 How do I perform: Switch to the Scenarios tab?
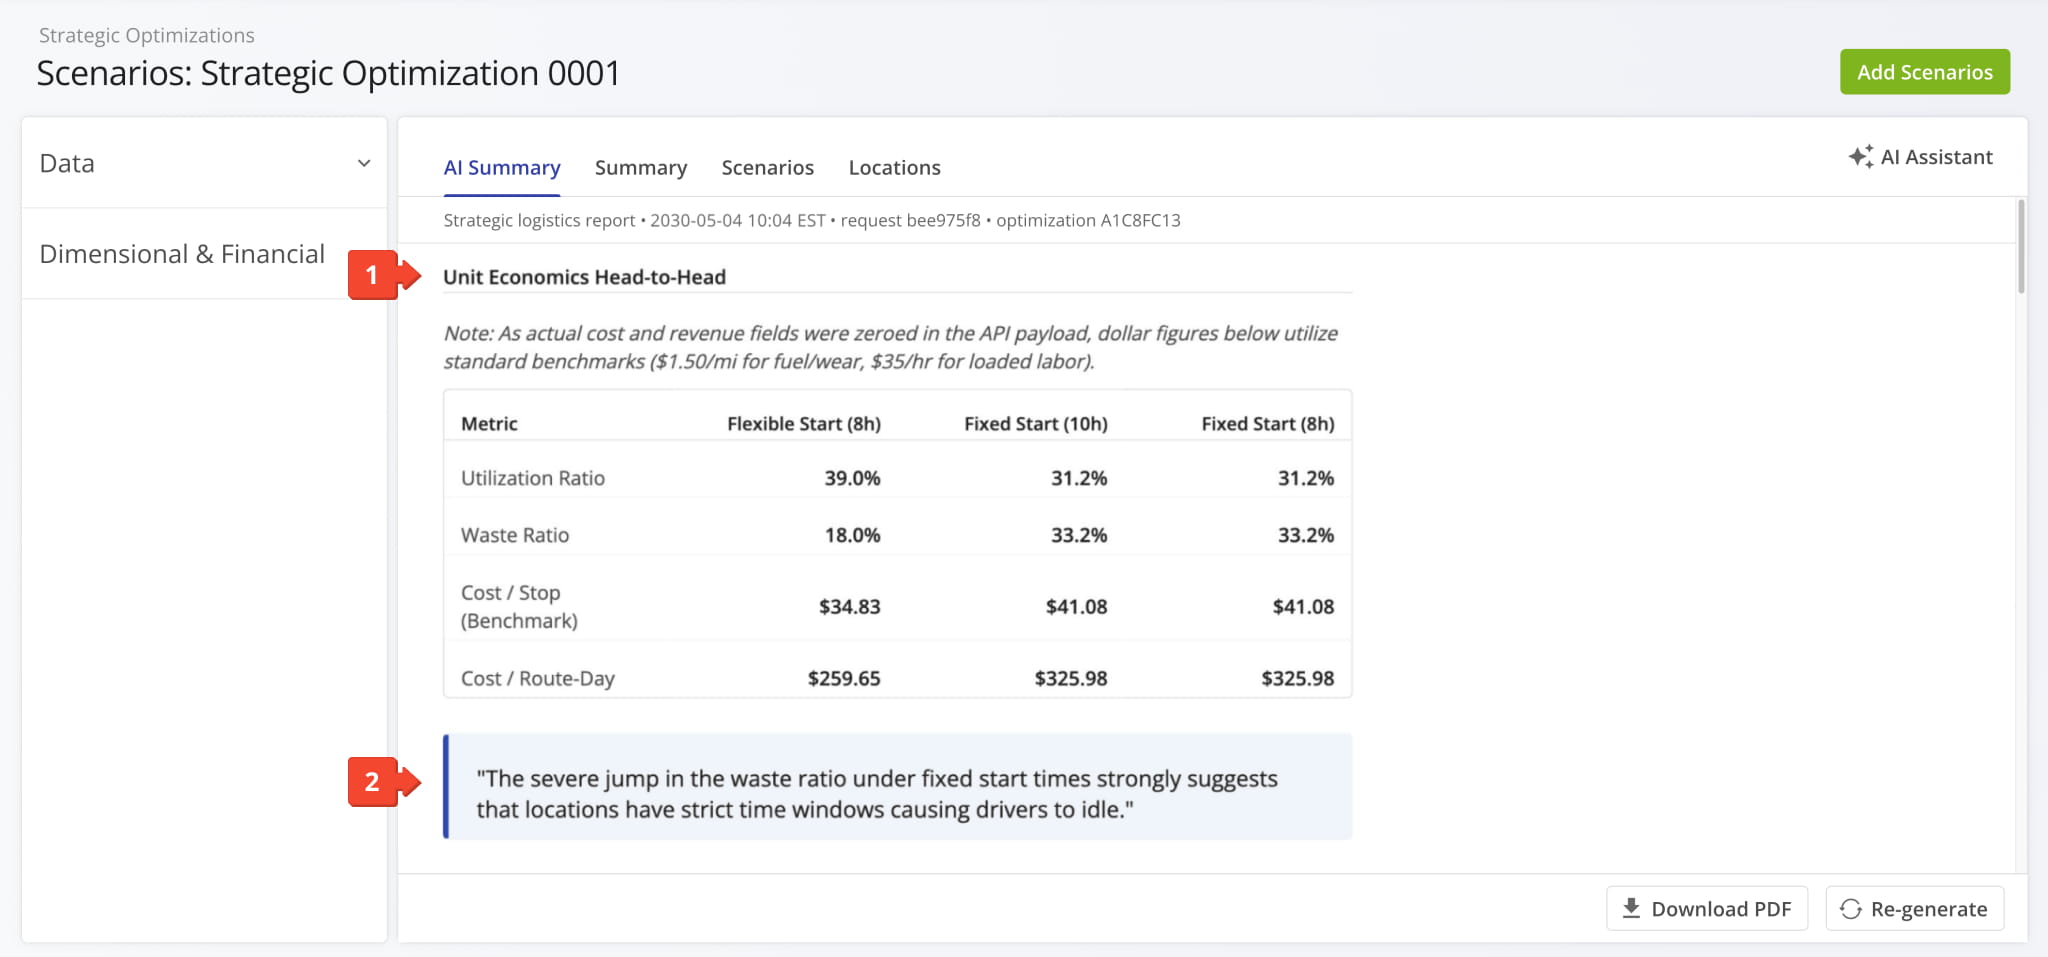coord(768,167)
